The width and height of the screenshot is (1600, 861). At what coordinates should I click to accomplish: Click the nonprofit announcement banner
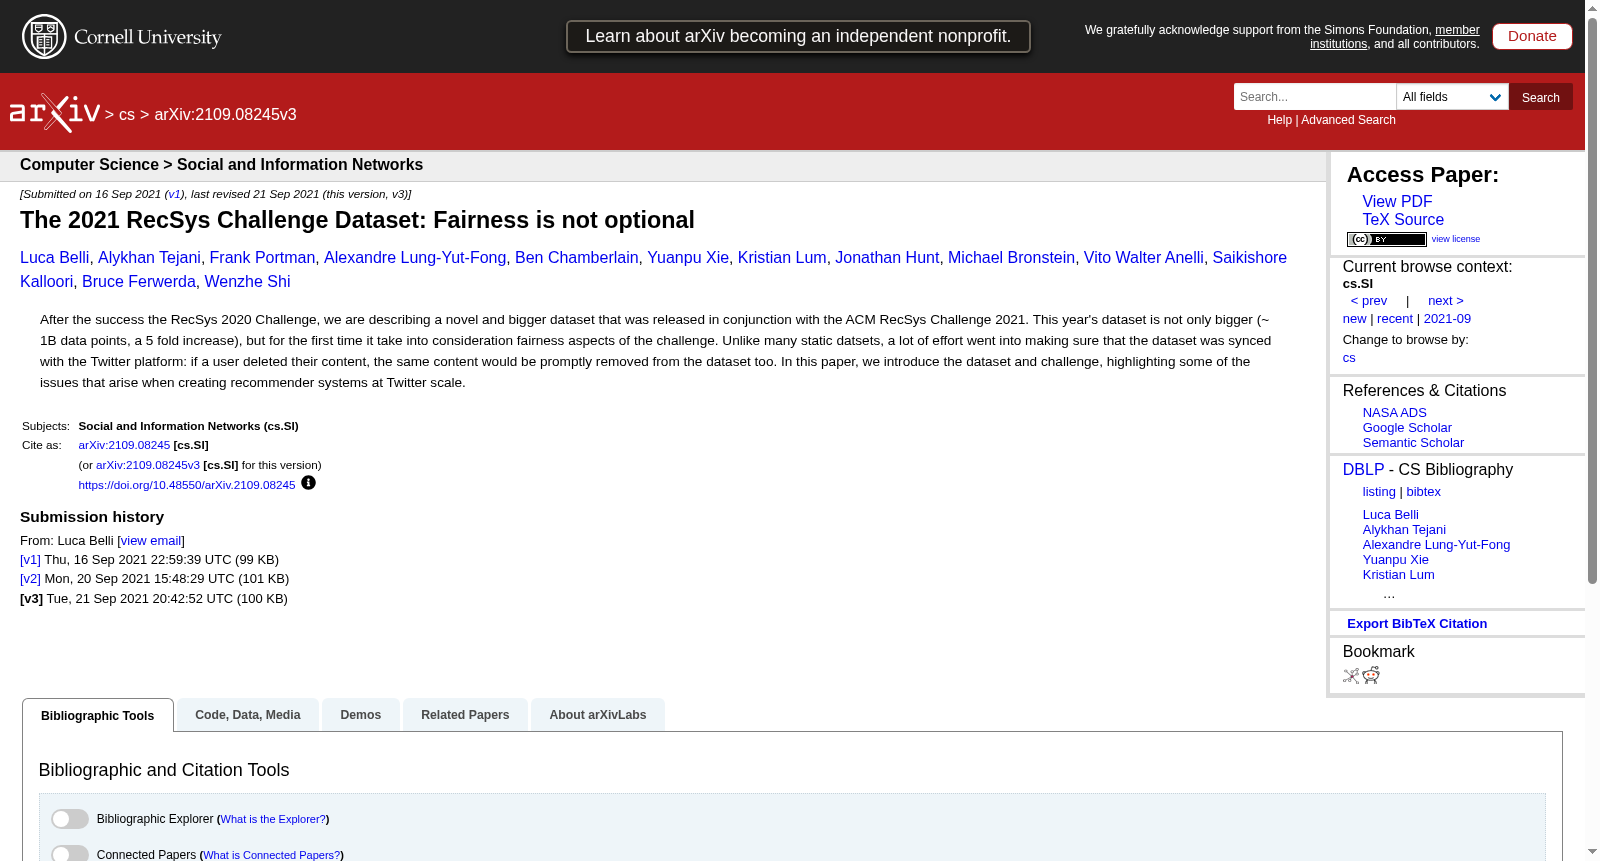798,36
